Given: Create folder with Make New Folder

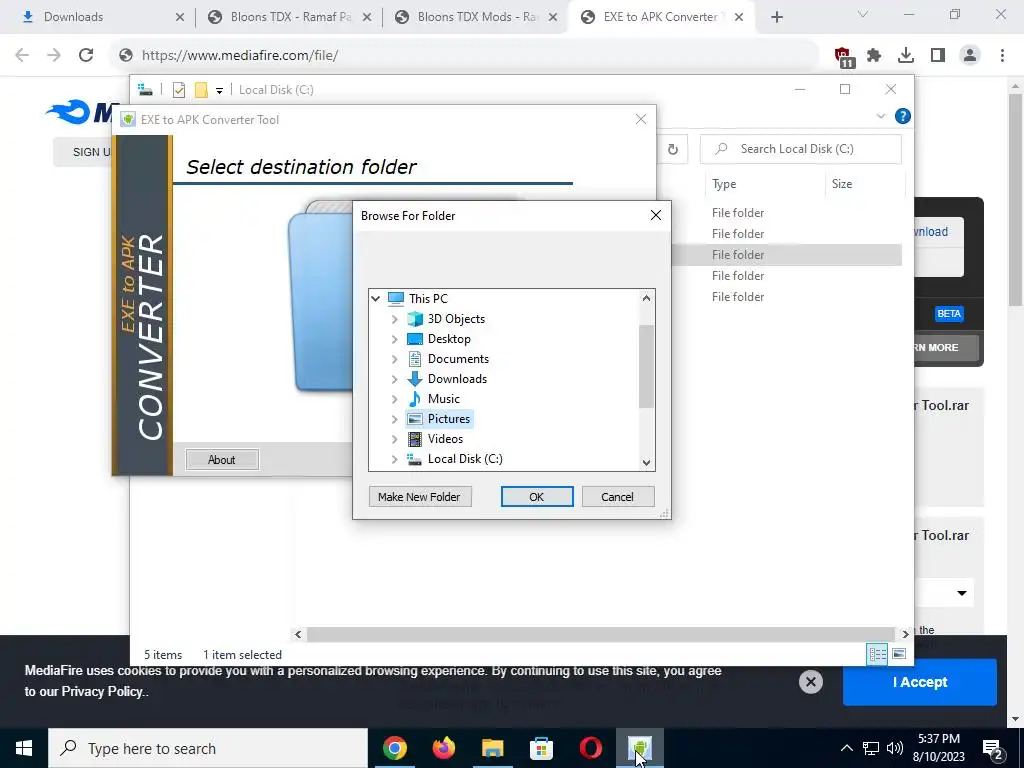Looking at the screenshot, I should [x=419, y=497].
